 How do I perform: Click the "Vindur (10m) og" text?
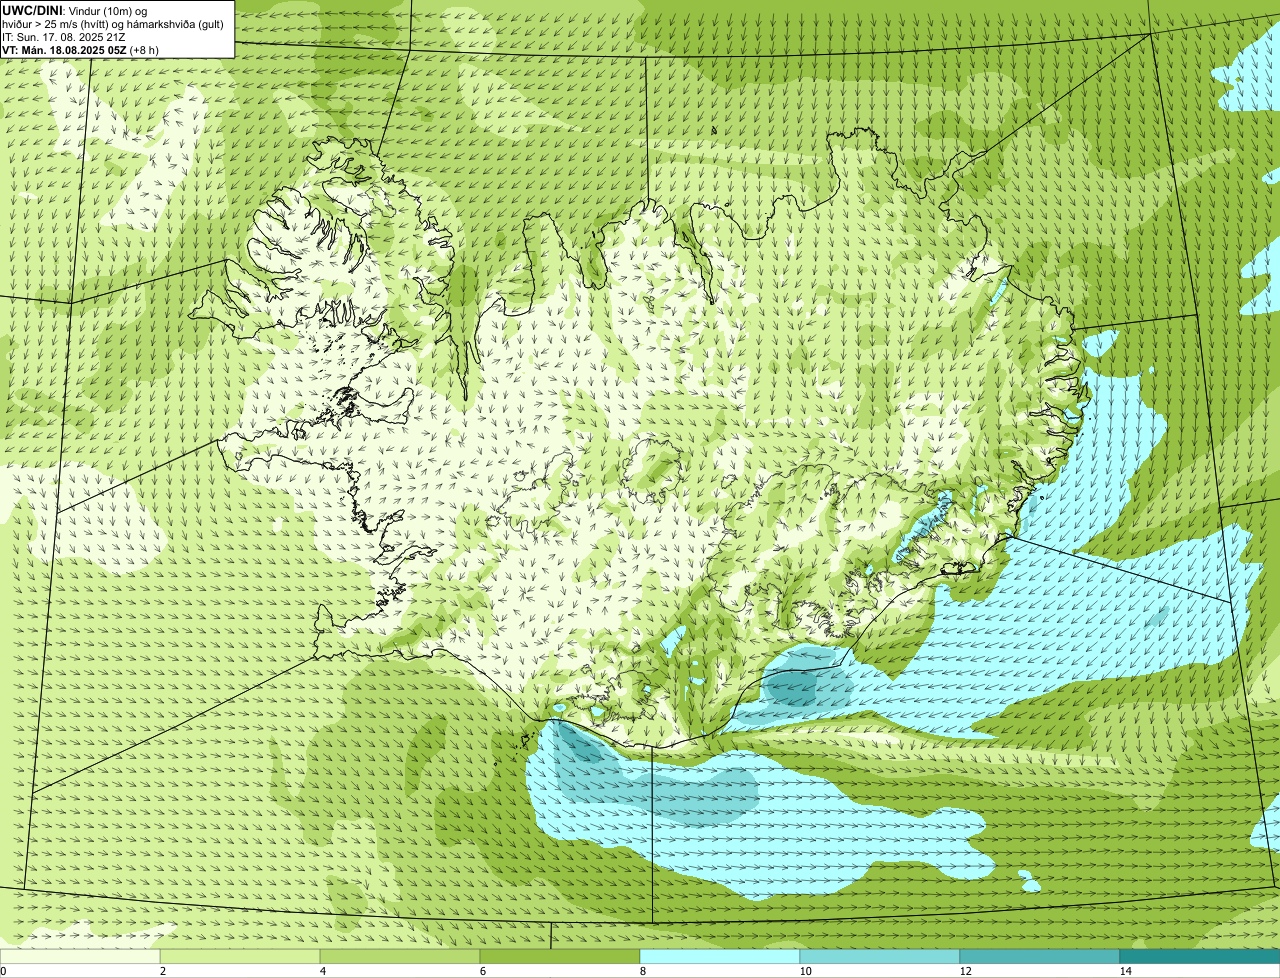(x=107, y=10)
